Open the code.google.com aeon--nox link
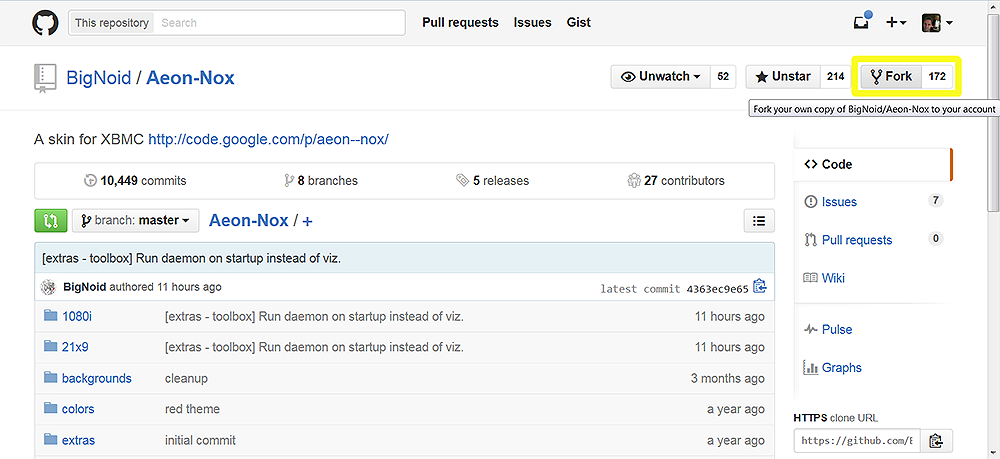1000x459 pixels. [268, 139]
